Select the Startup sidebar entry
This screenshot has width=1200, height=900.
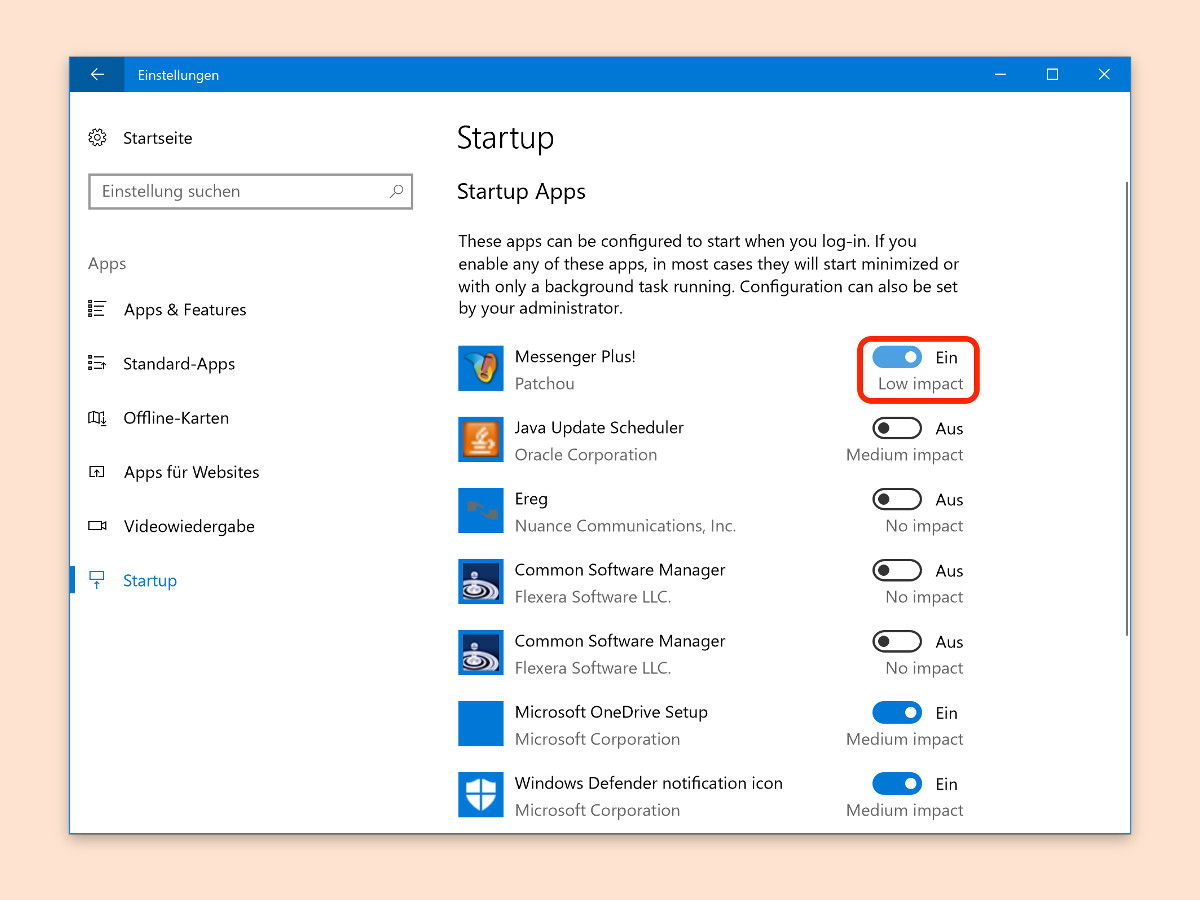click(150, 580)
